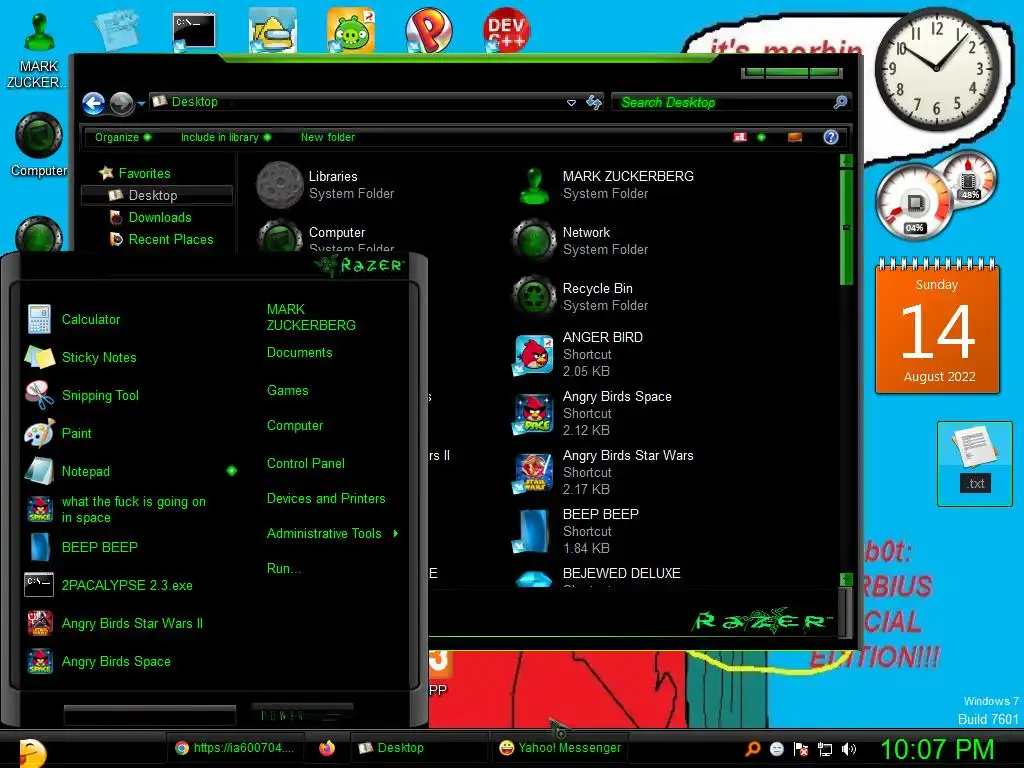Open the command prompt desktop shortcut

194,31
